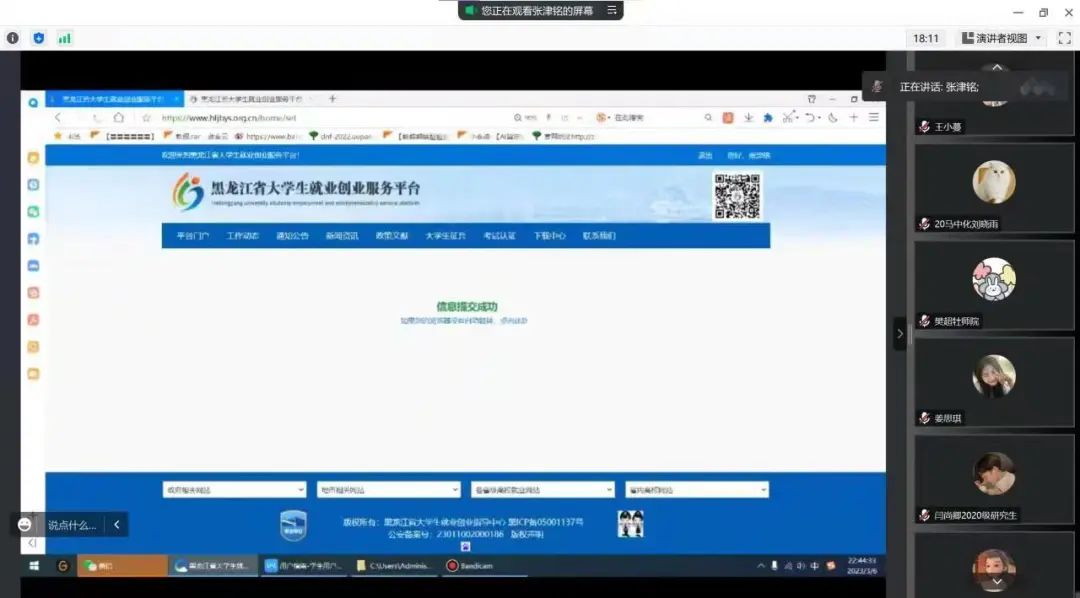Select the first active browser tab
Image resolution: width=1080 pixels, height=598 pixels.
(x=114, y=99)
